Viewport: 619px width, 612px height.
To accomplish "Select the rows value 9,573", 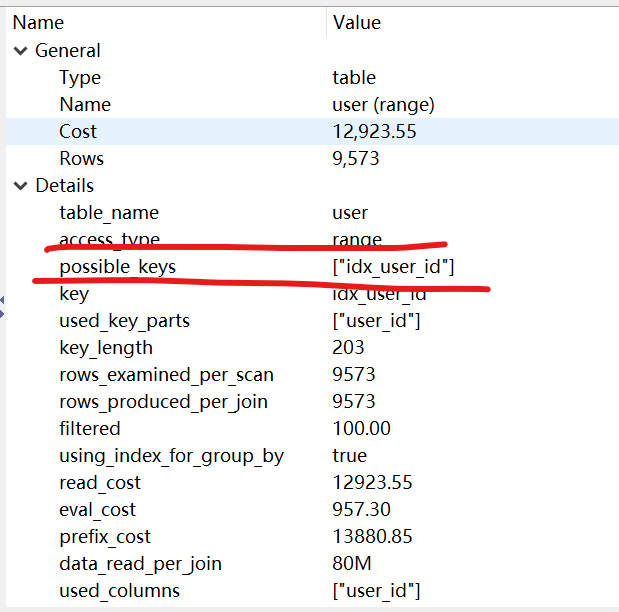I will click(356, 159).
